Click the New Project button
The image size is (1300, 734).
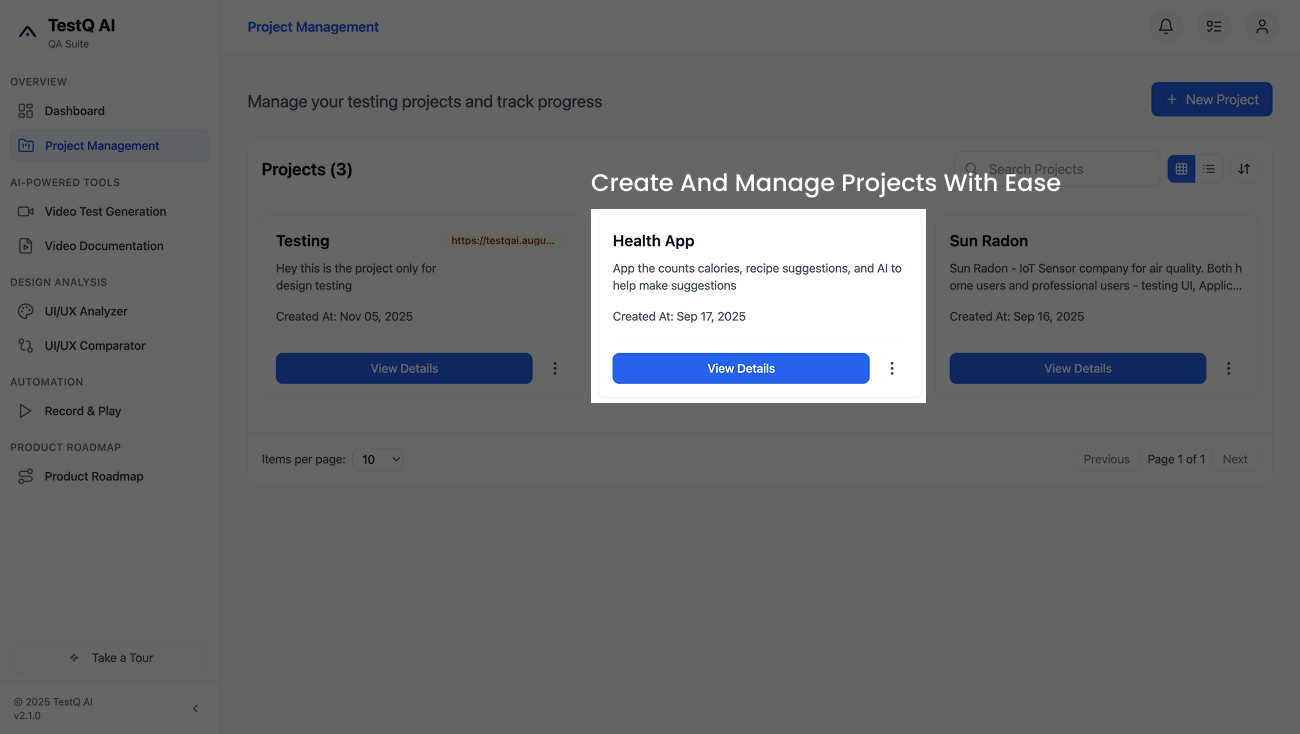pos(1211,99)
